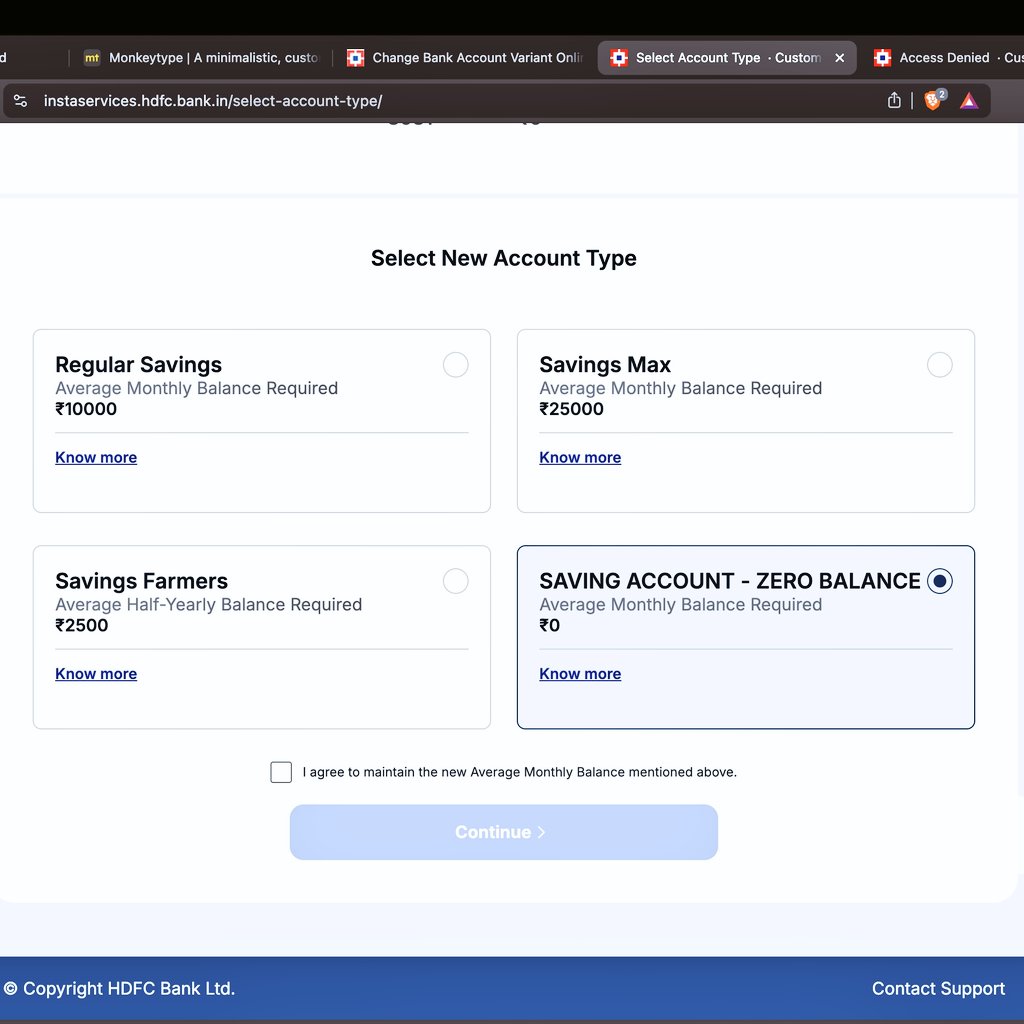Click the Select Account Type tab
The height and width of the screenshot is (1024, 1024).
727,57
